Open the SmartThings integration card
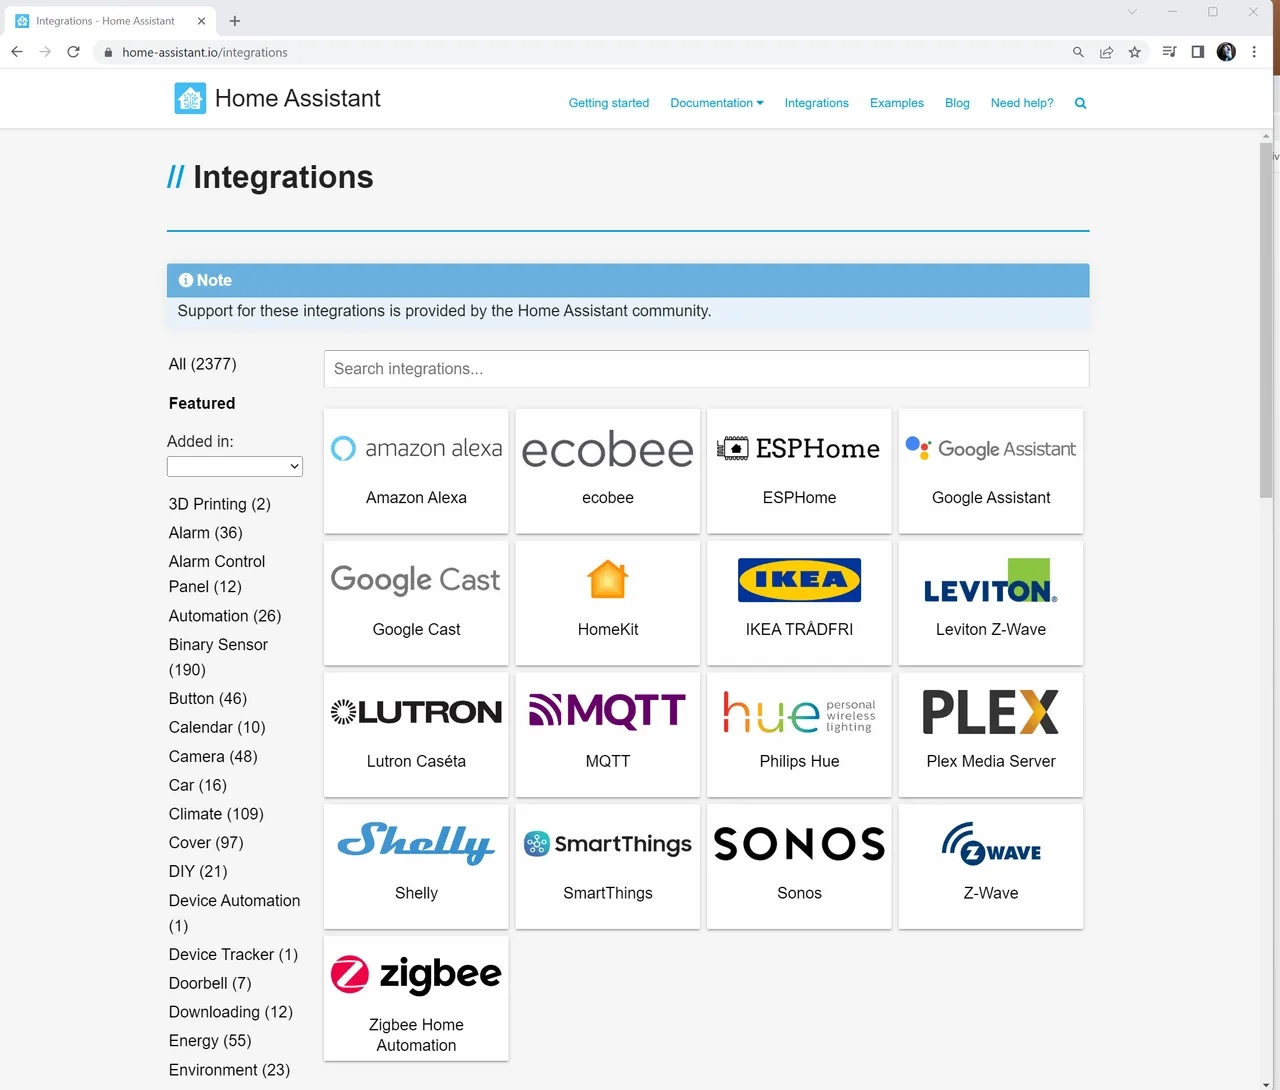This screenshot has height=1090, width=1280. coord(608,867)
